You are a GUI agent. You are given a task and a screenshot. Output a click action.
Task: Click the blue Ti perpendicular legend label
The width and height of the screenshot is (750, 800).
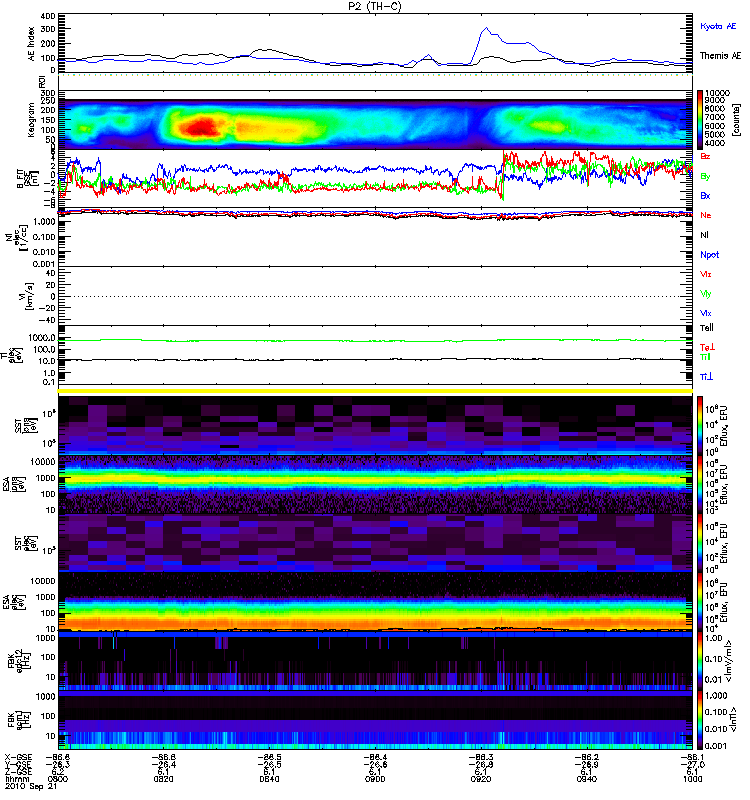click(x=706, y=377)
